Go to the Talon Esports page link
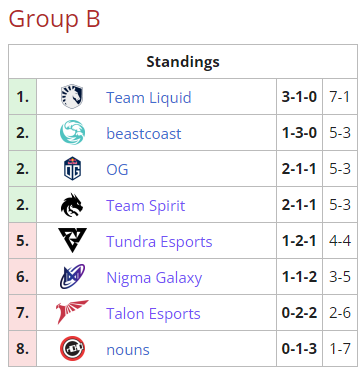The height and width of the screenshot is (368, 360). point(153,313)
